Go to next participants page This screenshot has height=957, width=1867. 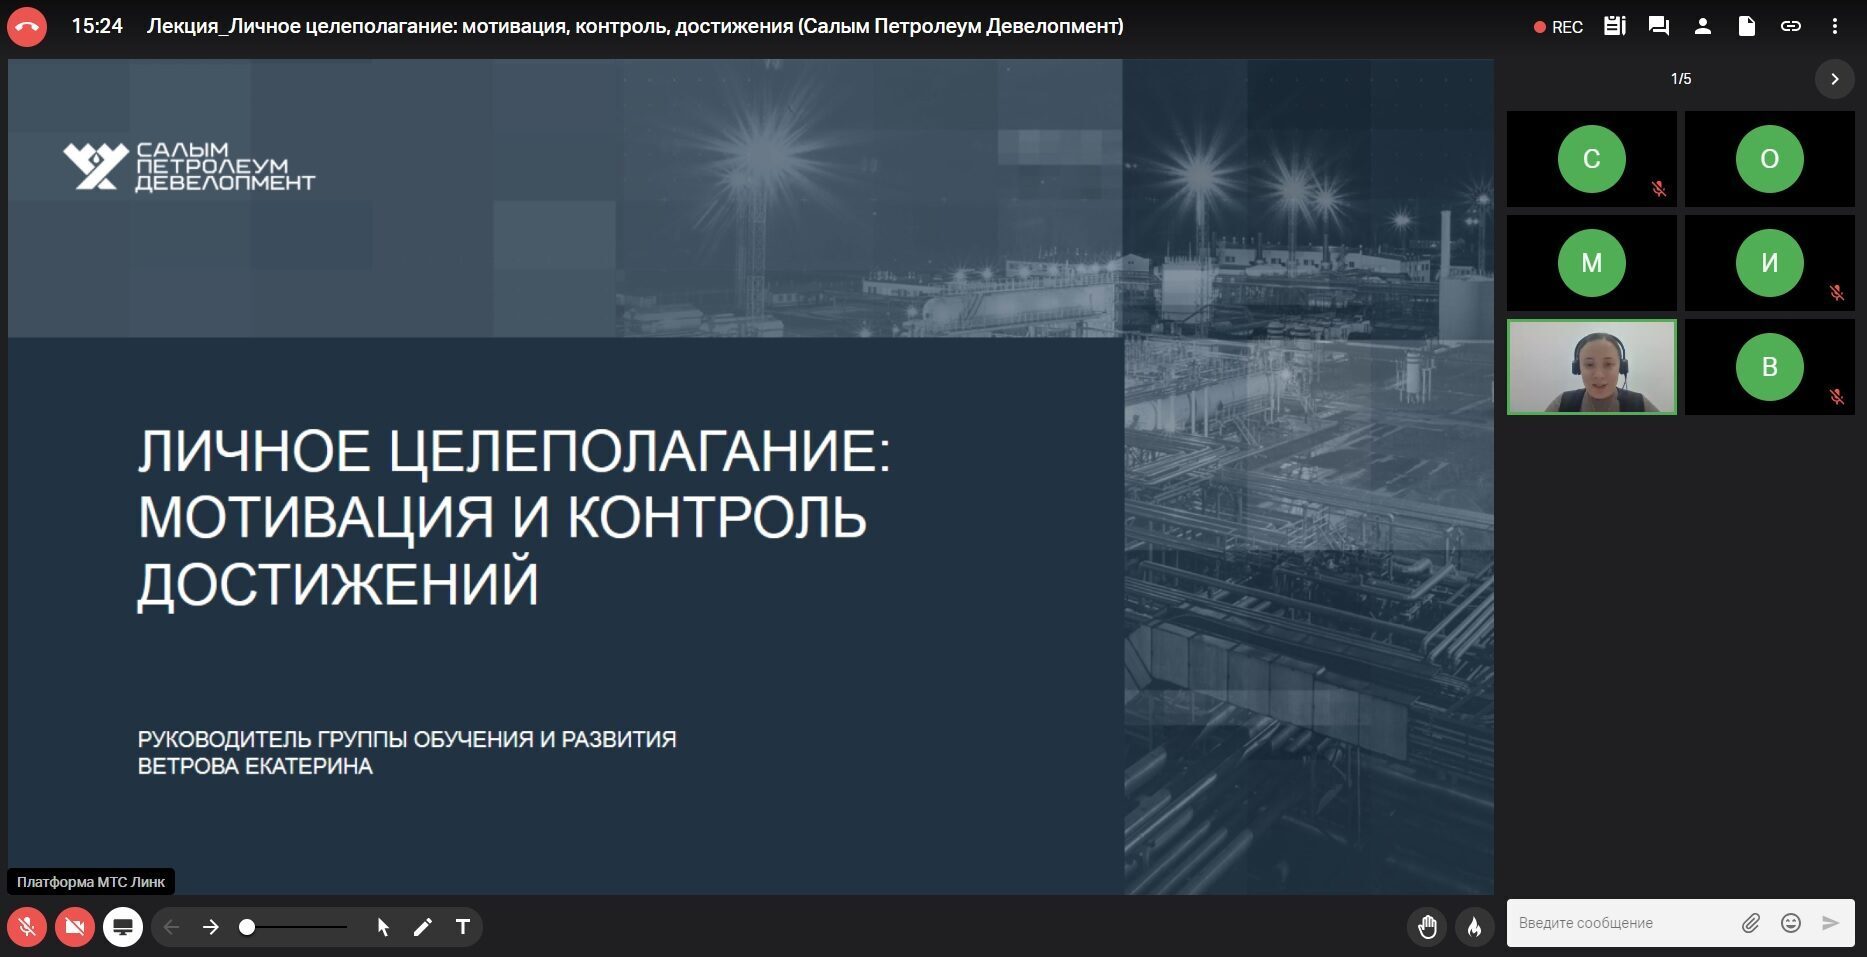click(1834, 79)
